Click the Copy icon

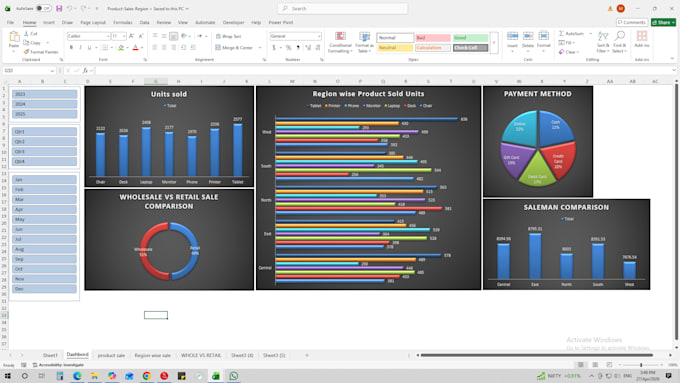[26, 43]
